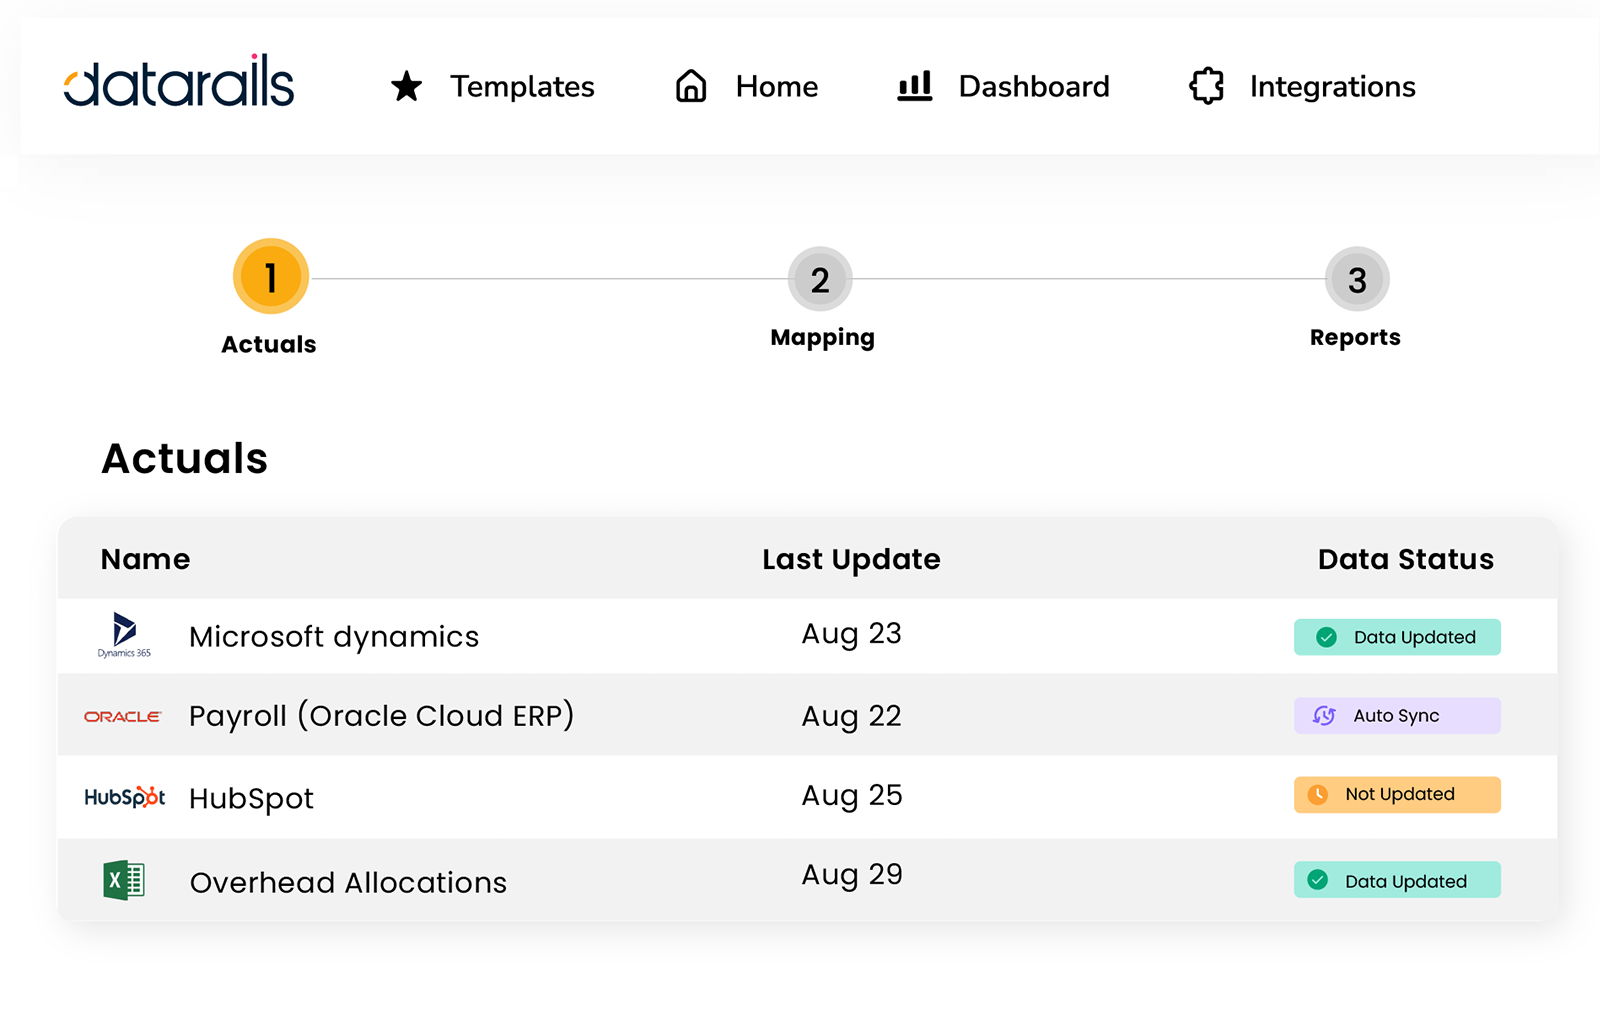Click the Auto Sync status icon
This screenshot has width=1600, height=1035.
pyautogui.click(x=1323, y=716)
